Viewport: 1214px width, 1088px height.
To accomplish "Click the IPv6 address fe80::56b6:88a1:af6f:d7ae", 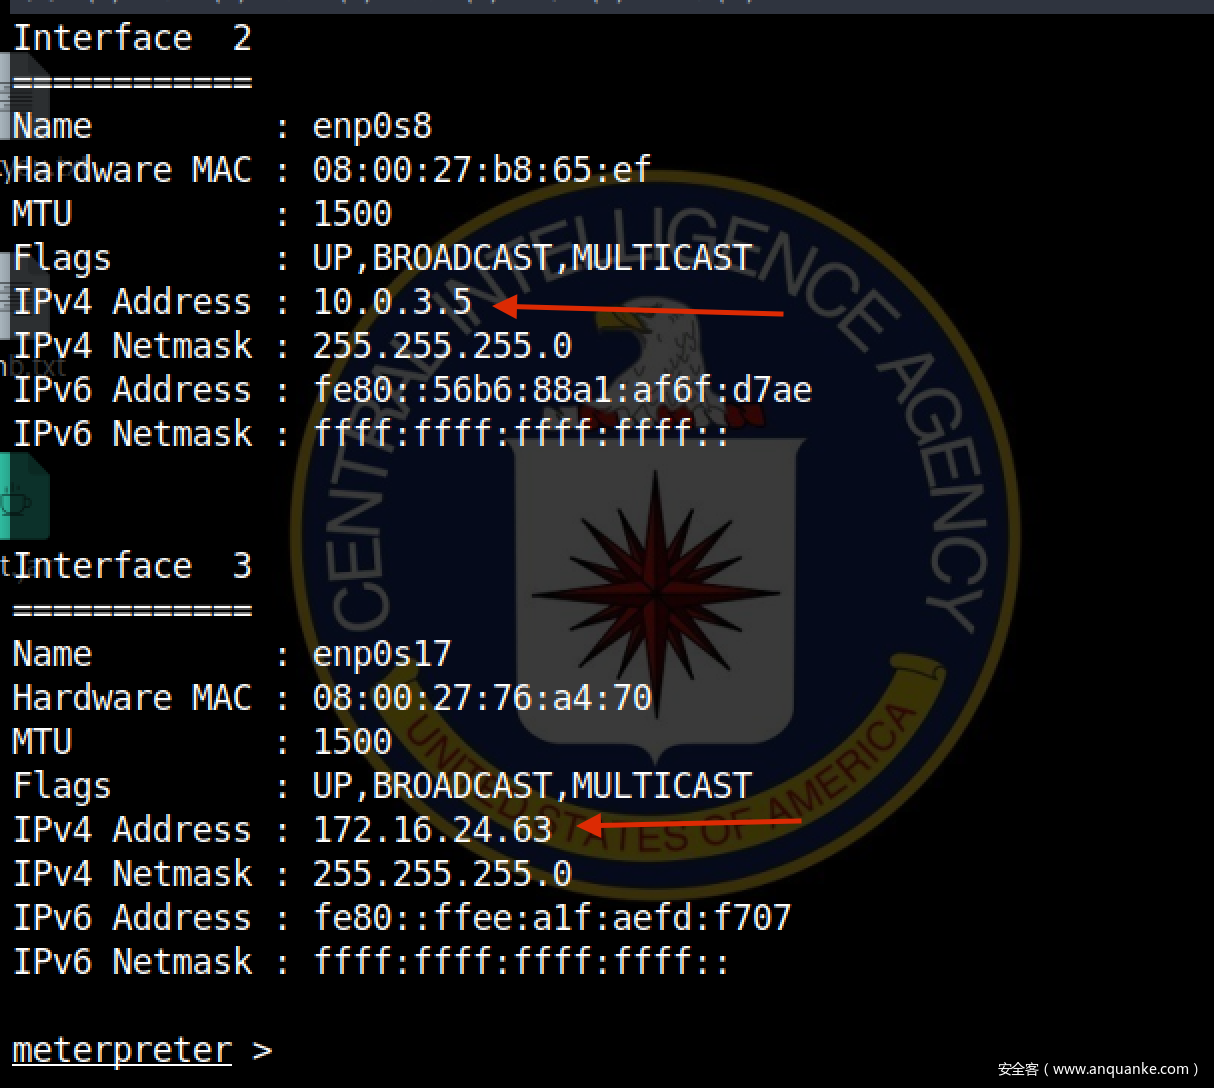I will (562, 389).
